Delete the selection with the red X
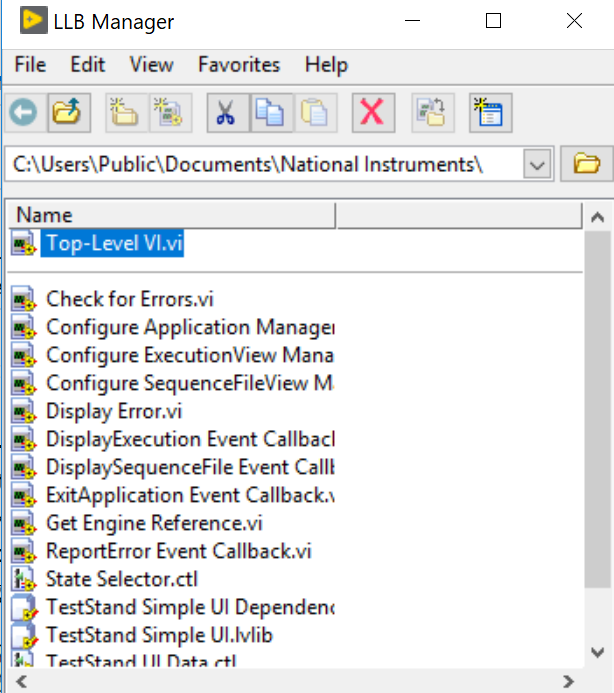614x693 pixels. pos(373,113)
